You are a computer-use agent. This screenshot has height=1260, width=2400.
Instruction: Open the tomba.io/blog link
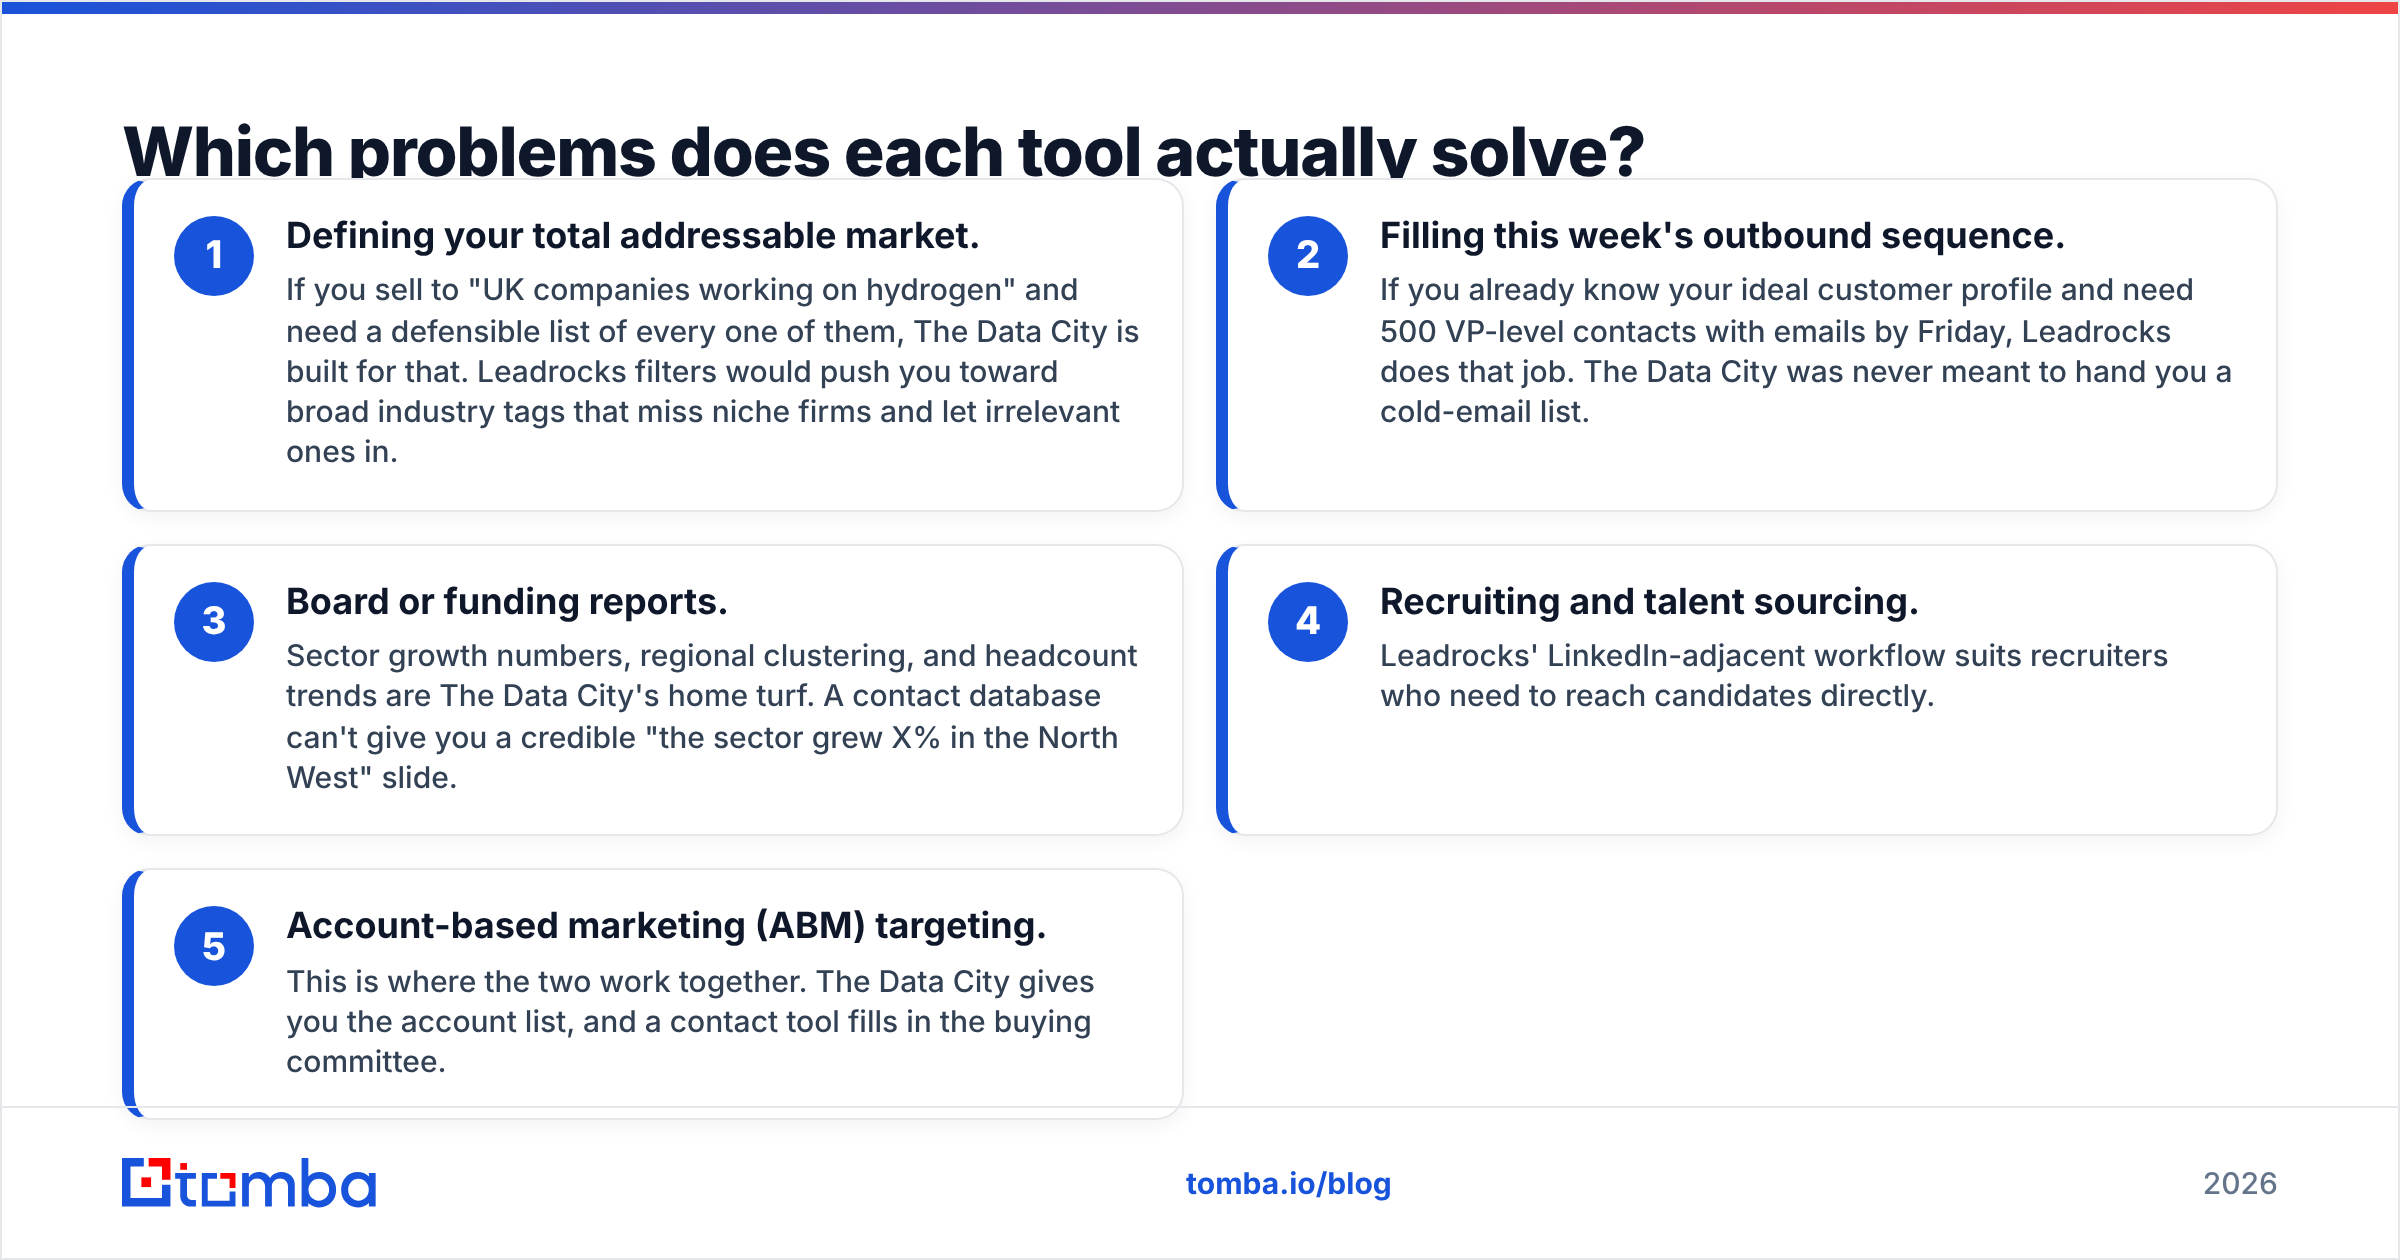1288,1184
